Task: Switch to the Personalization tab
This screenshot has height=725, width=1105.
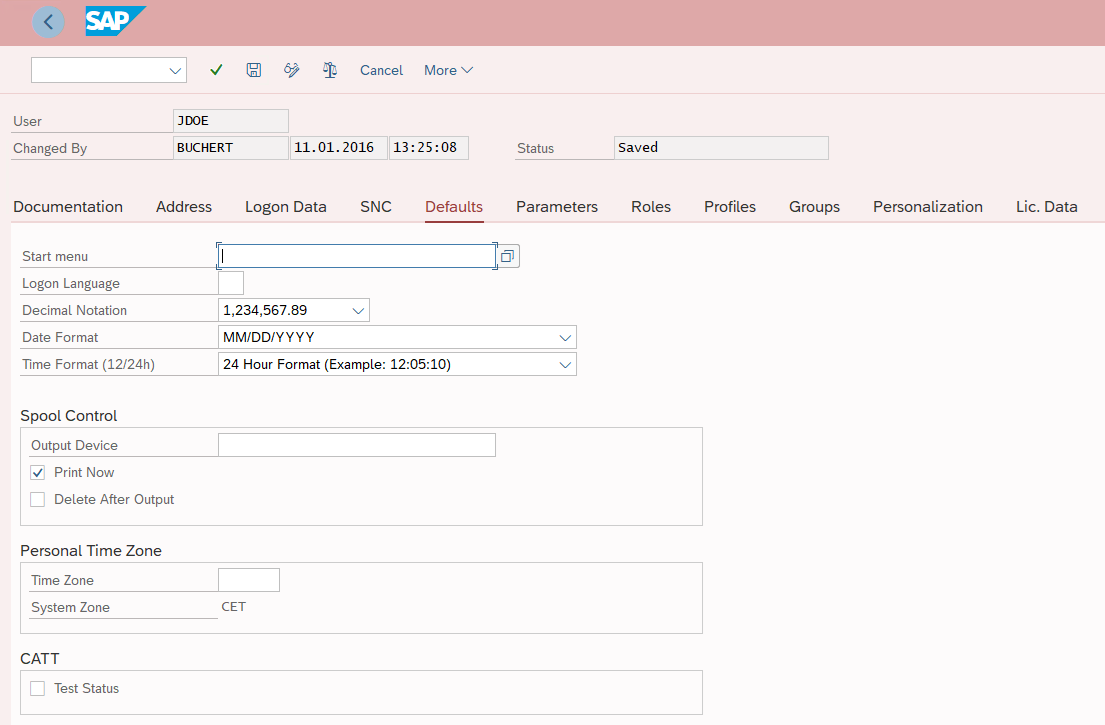Action: click(928, 206)
